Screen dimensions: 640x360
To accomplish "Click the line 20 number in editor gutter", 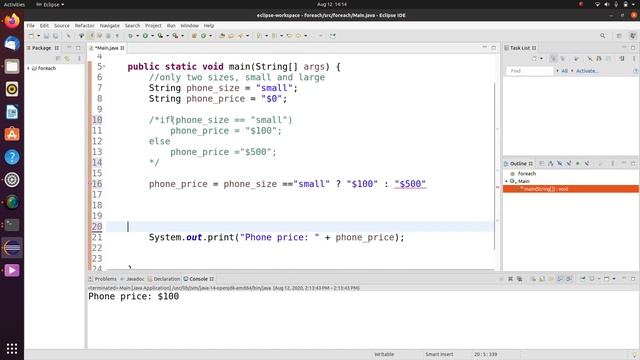I will click(97, 227).
